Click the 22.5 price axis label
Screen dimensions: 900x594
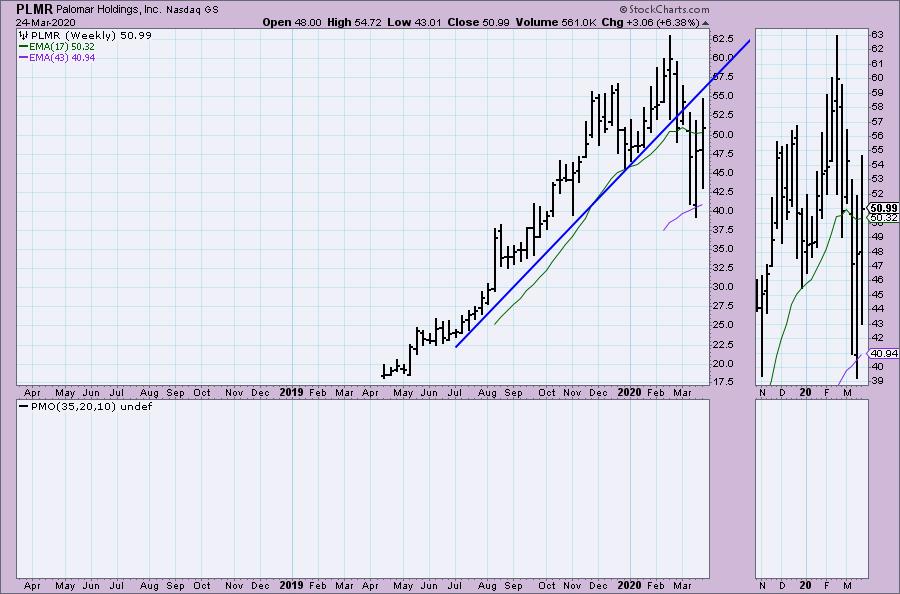click(723, 344)
